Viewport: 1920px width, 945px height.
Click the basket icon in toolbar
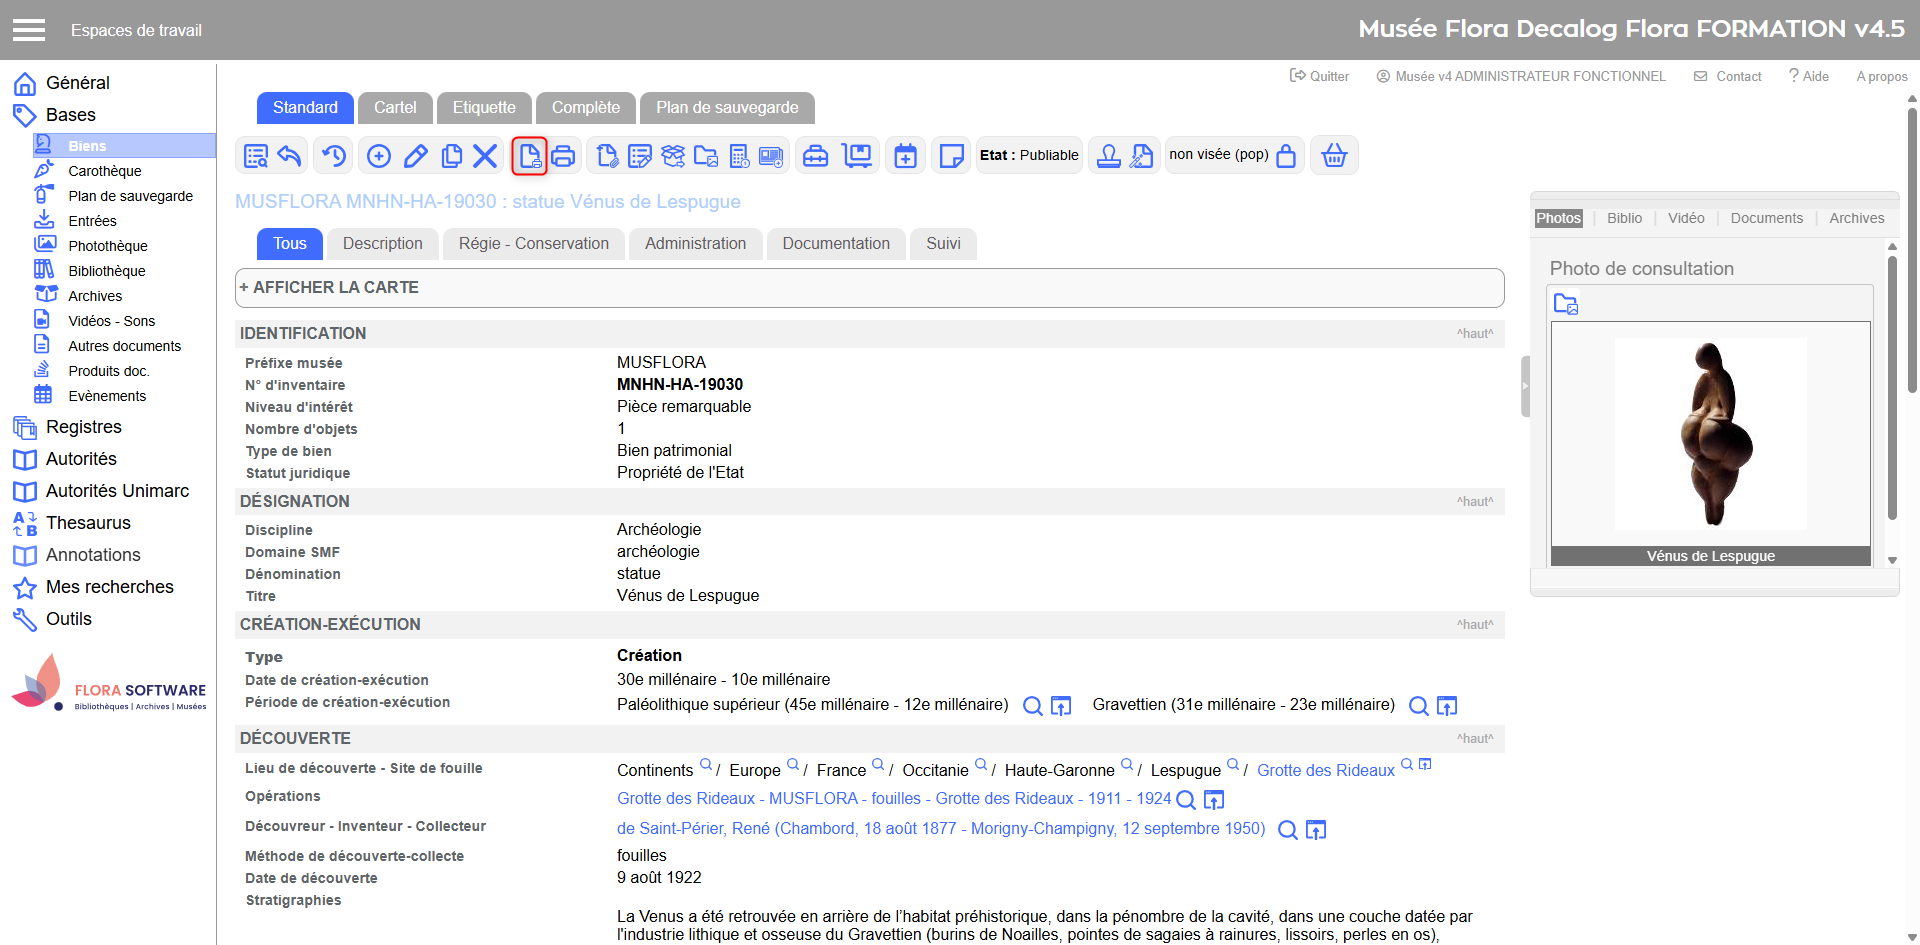tap(1334, 156)
